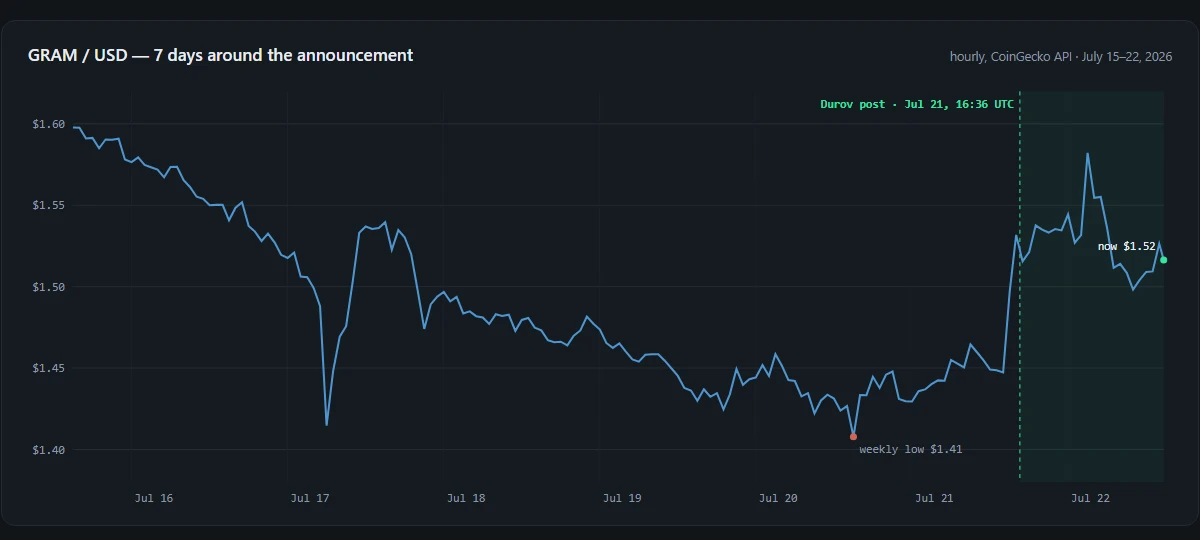This screenshot has height=540, width=1200.
Task: Click the $1.40 y-axis label
Action: (x=49, y=450)
